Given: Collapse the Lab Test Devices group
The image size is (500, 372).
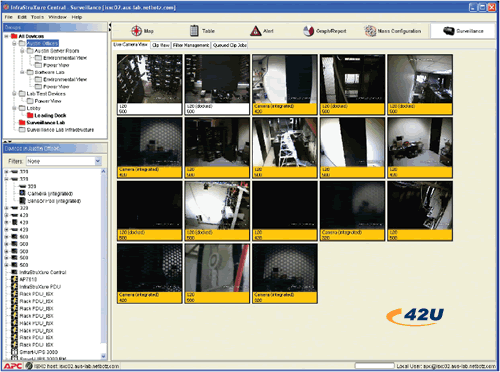Looking at the screenshot, I should point(14,94).
